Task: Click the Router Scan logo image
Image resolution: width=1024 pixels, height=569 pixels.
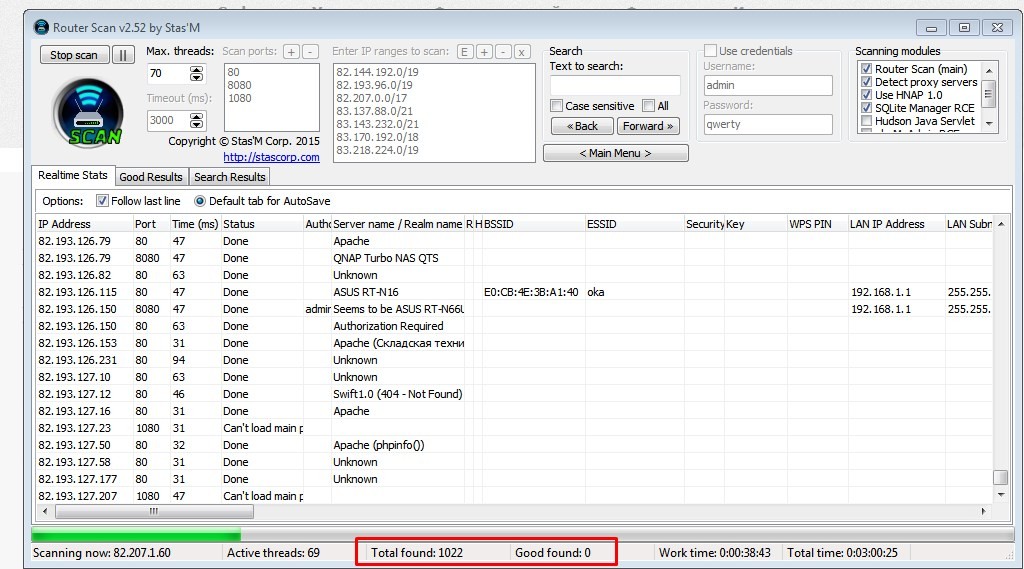Action: (88, 113)
